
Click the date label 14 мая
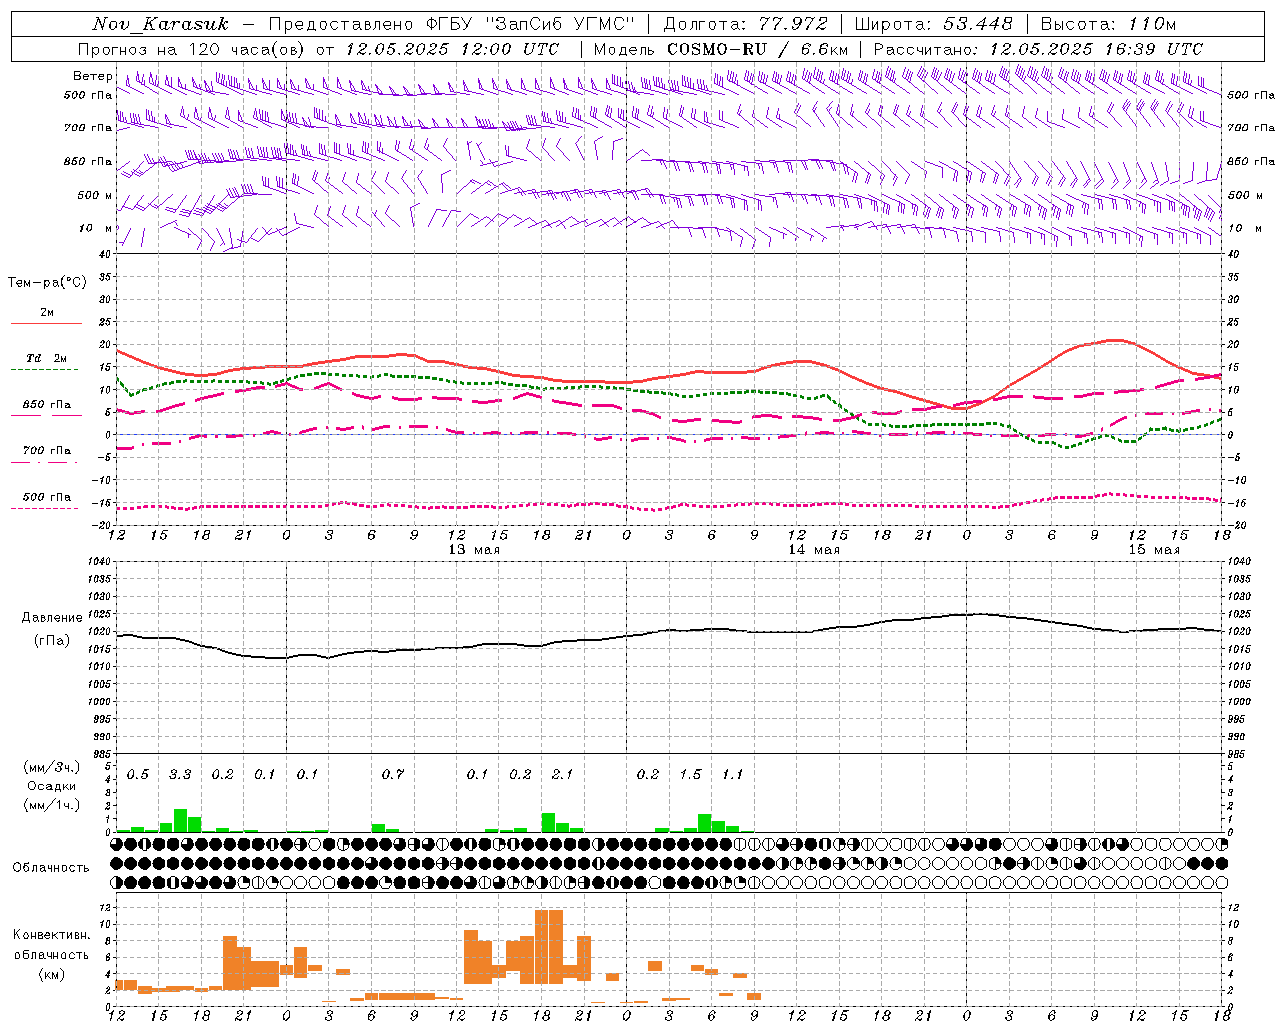tap(814, 550)
